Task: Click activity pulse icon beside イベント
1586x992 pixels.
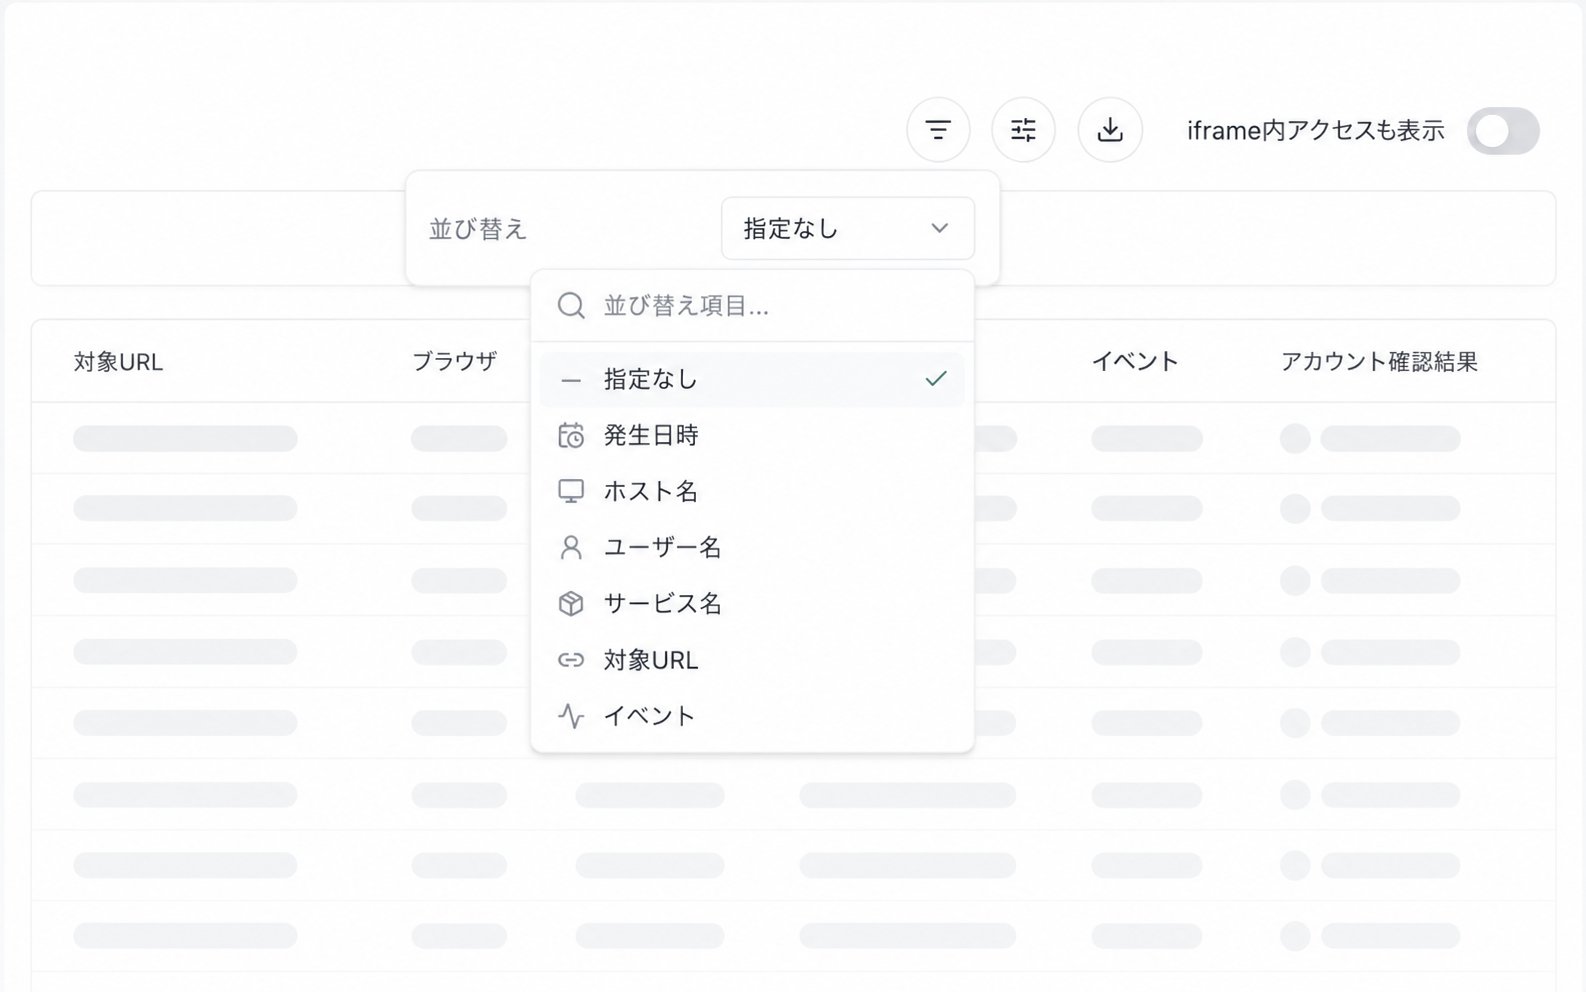Action: point(571,716)
